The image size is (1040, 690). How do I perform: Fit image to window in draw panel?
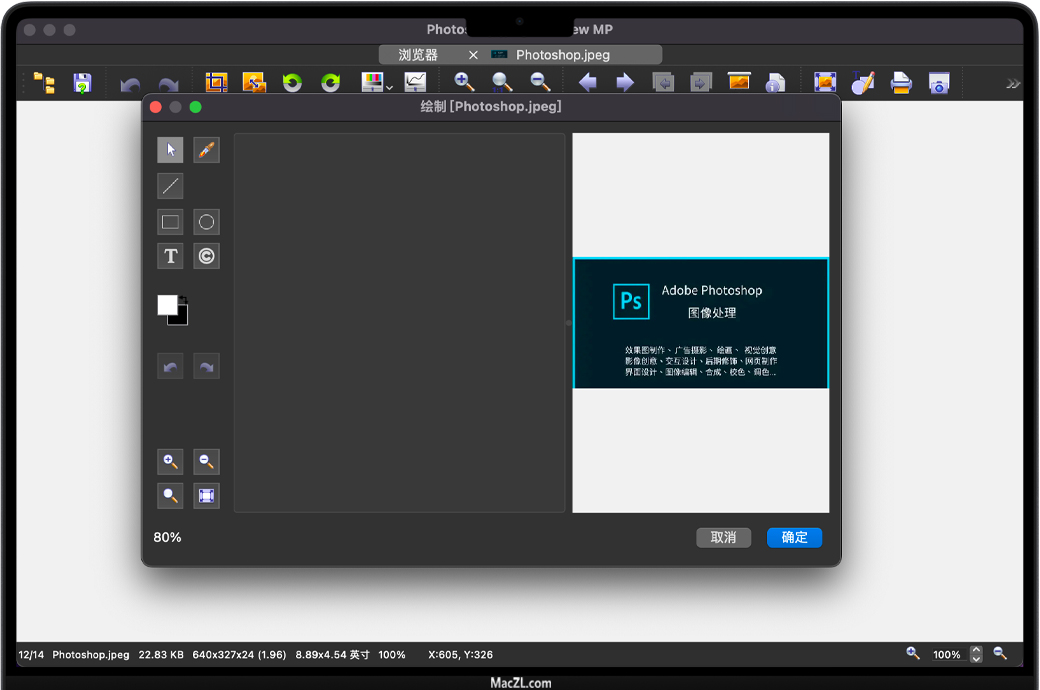point(206,495)
